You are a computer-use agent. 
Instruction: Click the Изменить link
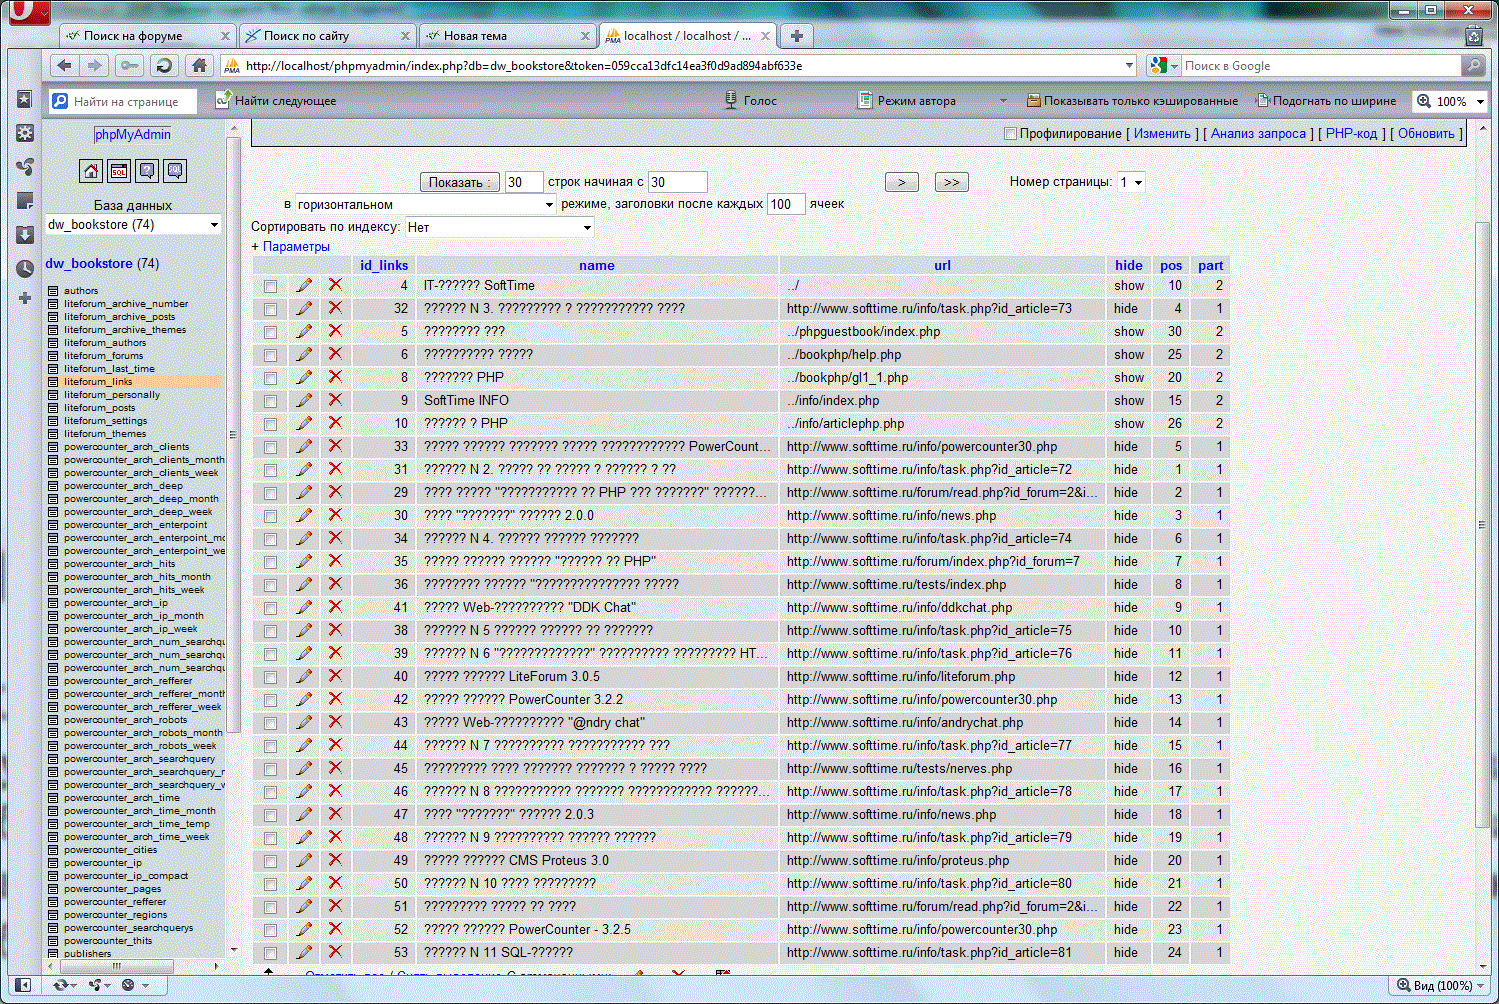[1162, 134]
